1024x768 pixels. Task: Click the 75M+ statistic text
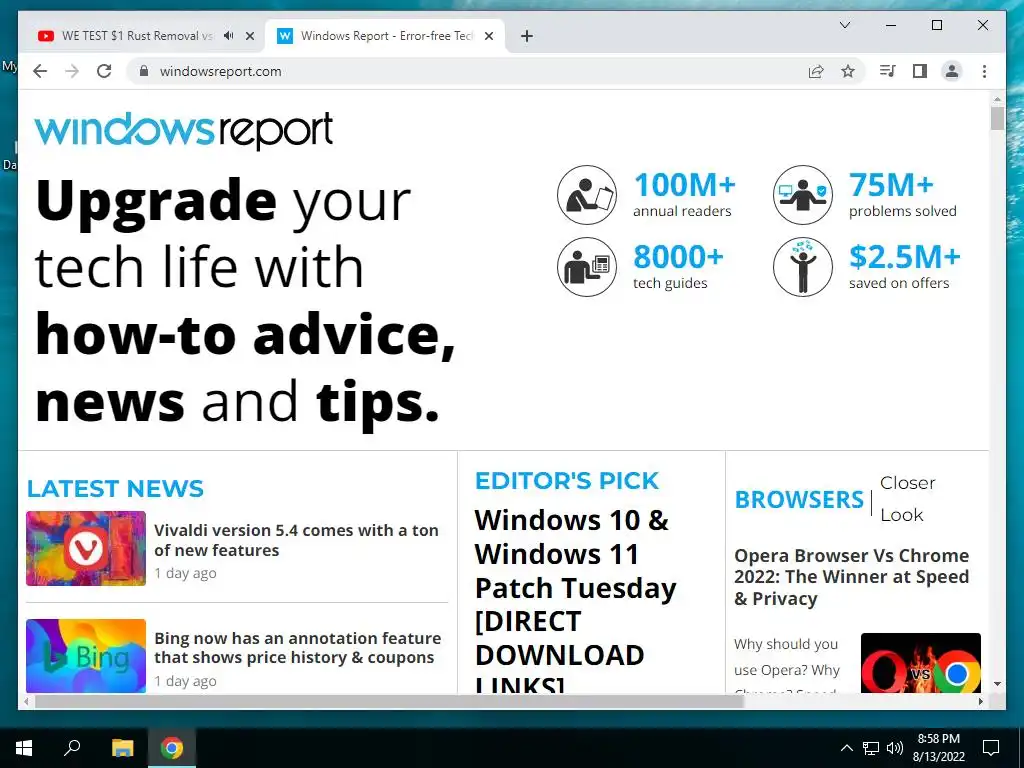pos(891,185)
